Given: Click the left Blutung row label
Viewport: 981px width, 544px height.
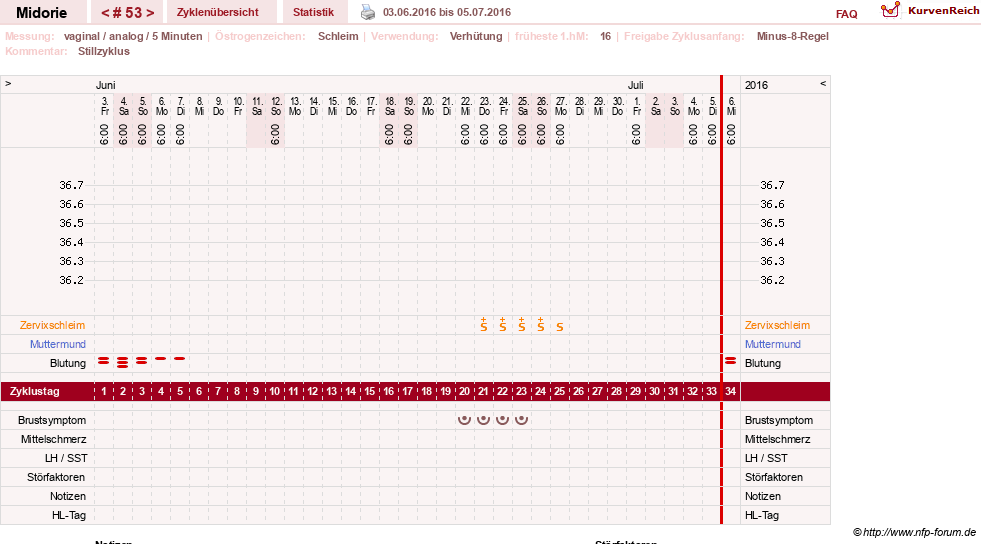Looking at the screenshot, I should tap(68, 363).
